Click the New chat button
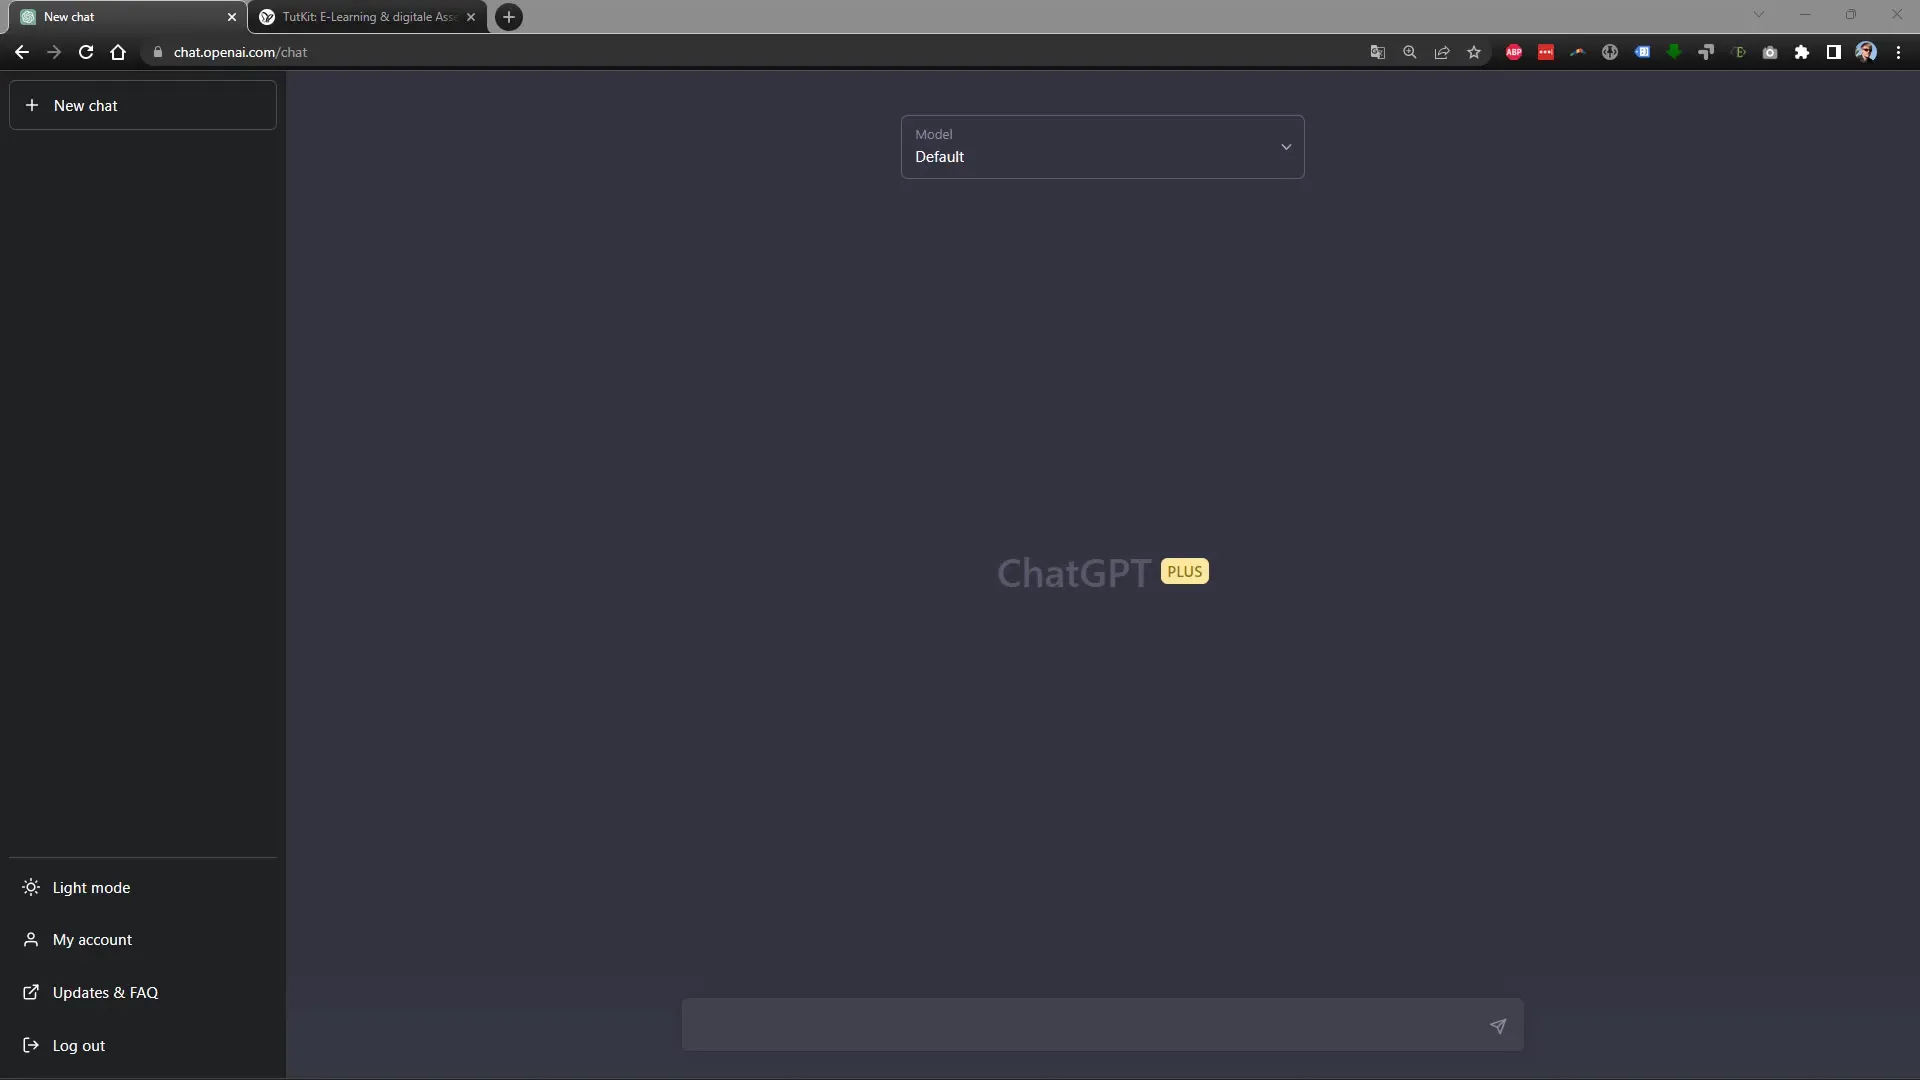 [x=142, y=104]
